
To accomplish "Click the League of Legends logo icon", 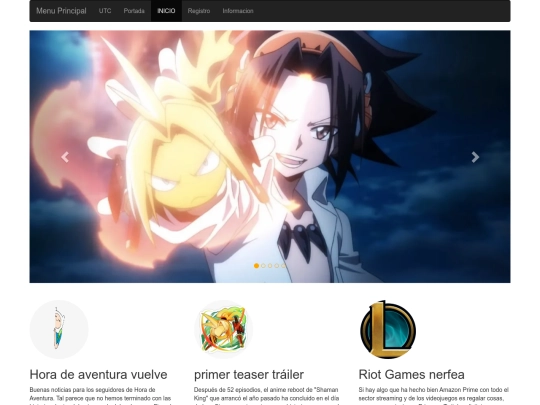I will (388, 329).
